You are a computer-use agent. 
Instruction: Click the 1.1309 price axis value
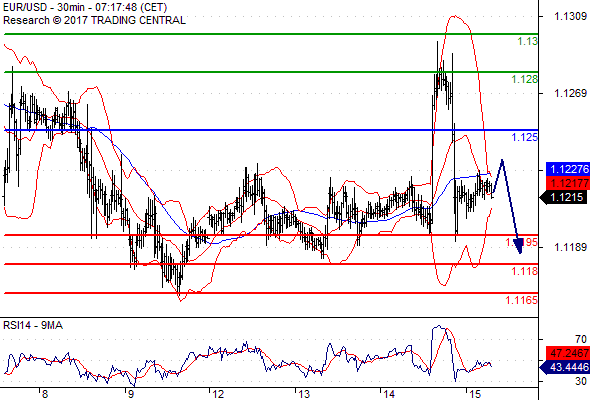click(570, 16)
